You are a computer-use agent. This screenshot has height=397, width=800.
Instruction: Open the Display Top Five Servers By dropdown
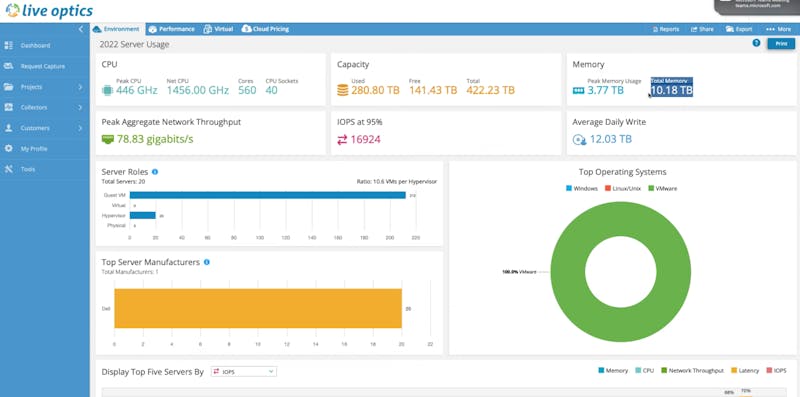(244, 371)
